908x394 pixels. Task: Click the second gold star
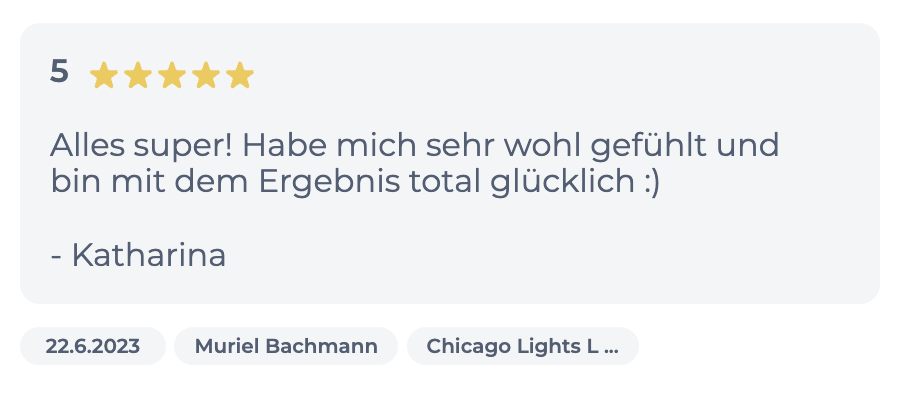tap(138, 75)
